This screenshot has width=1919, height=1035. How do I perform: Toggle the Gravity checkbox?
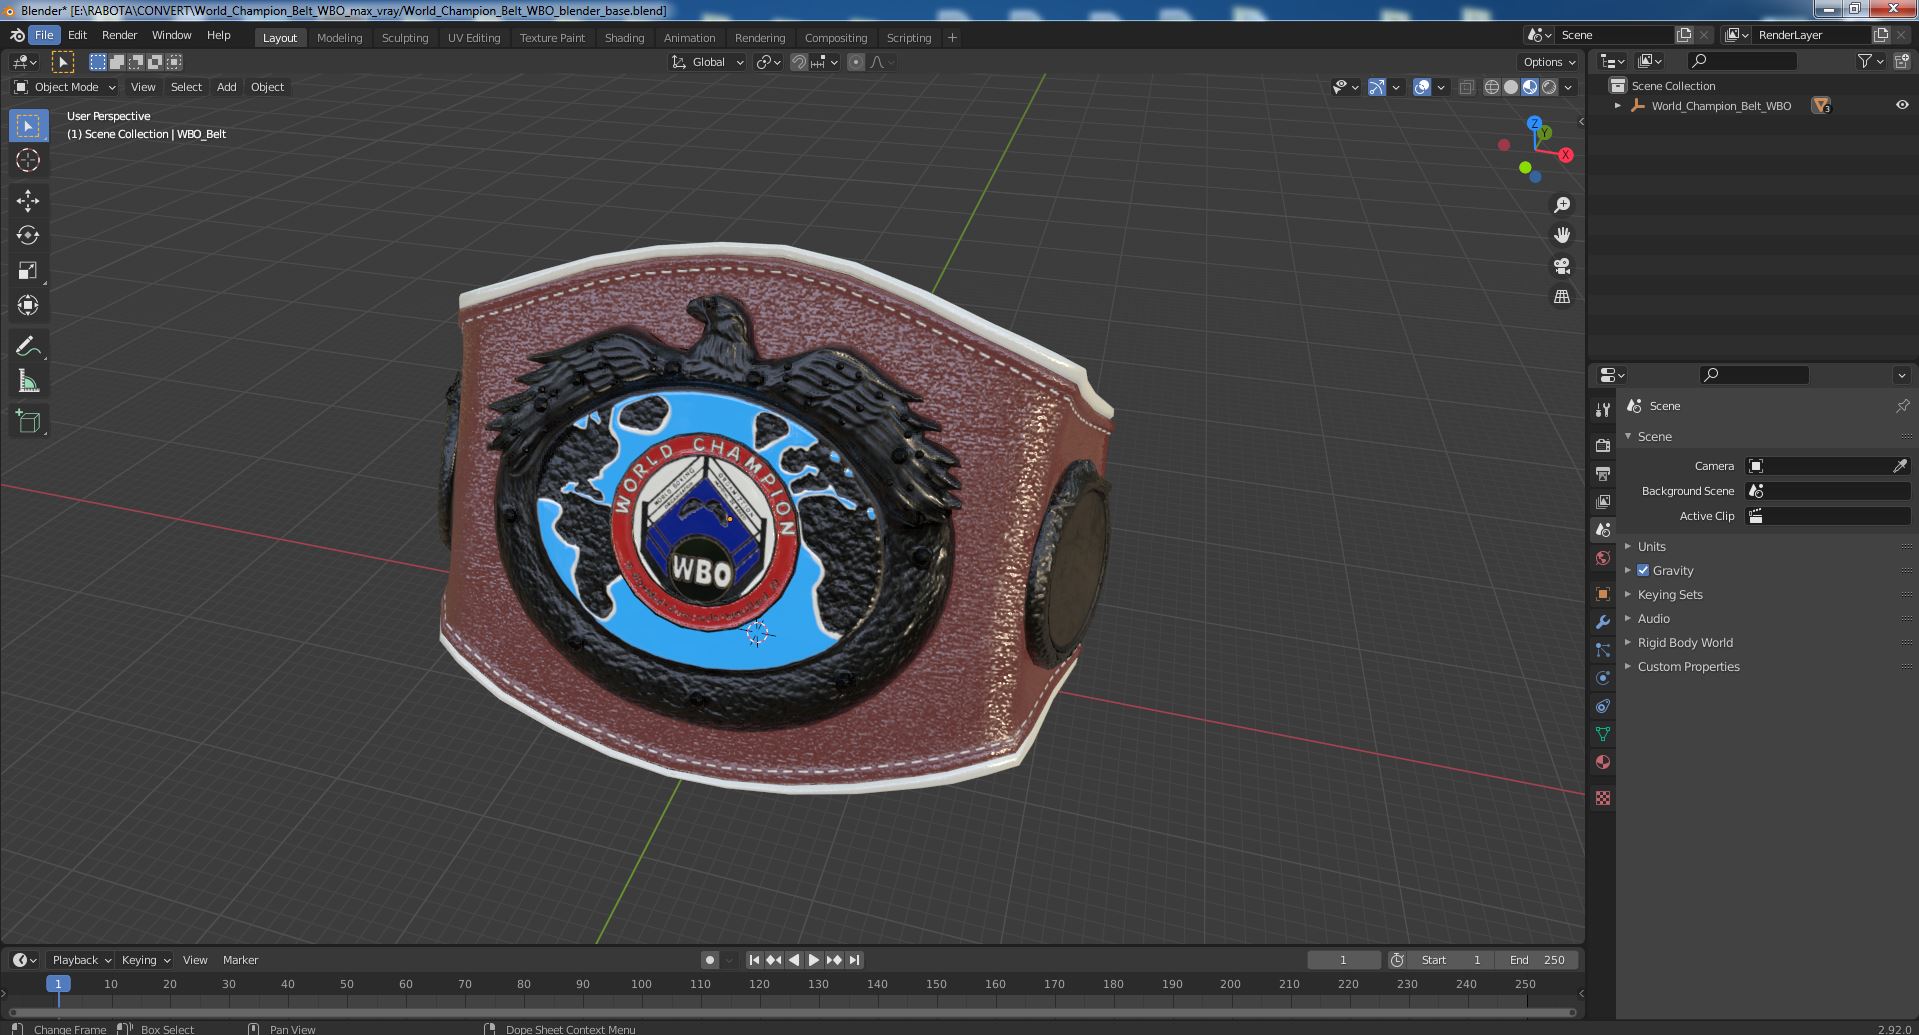click(1643, 570)
